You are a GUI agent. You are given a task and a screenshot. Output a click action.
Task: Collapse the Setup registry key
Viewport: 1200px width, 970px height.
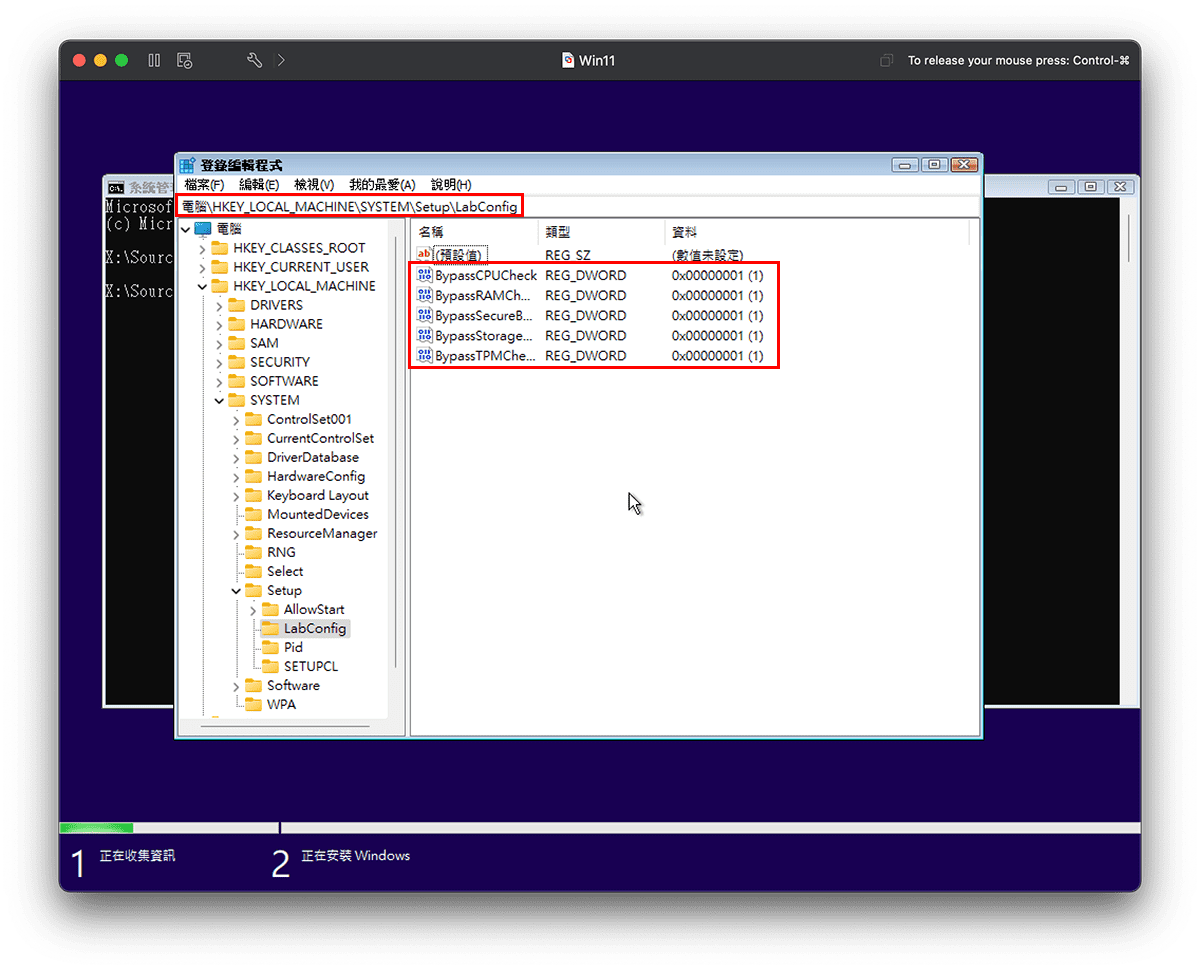click(234, 590)
